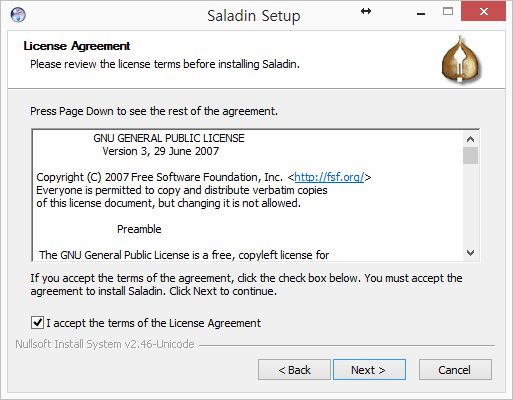Click the License Agreement page header
This screenshot has width=513, height=400.
[x=77, y=46]
